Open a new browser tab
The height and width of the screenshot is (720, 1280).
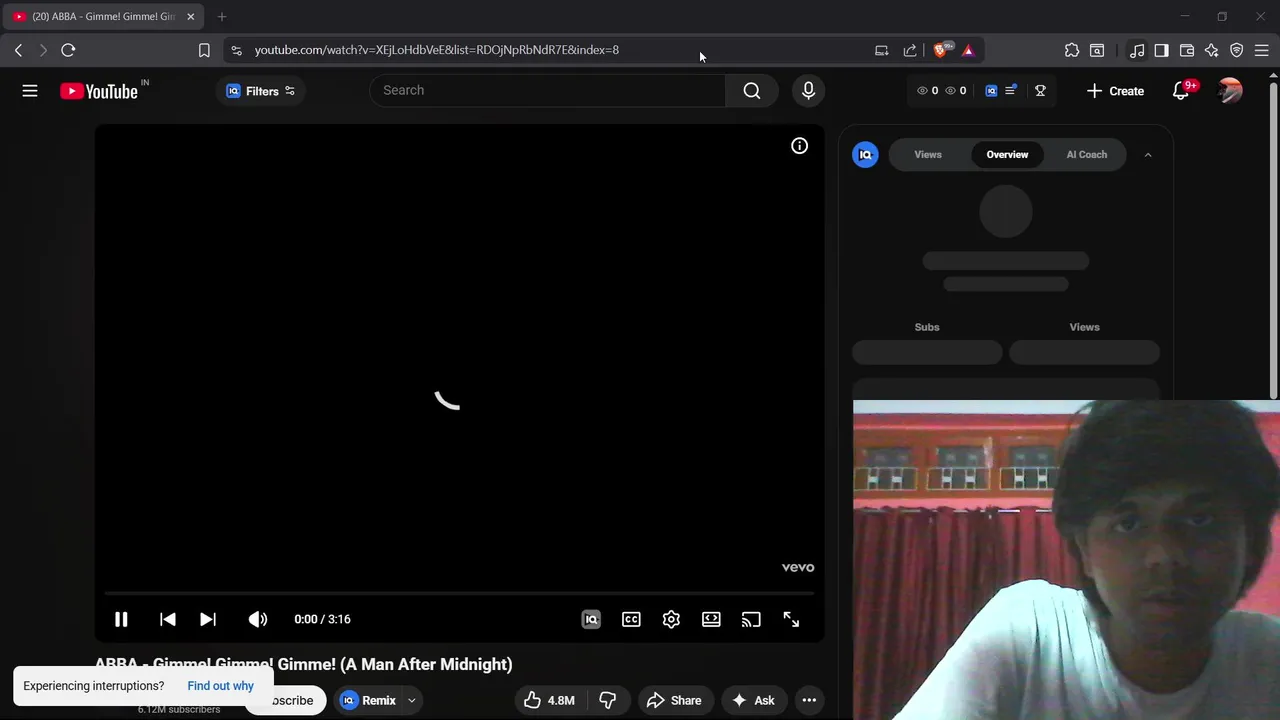tap(222, 16)
